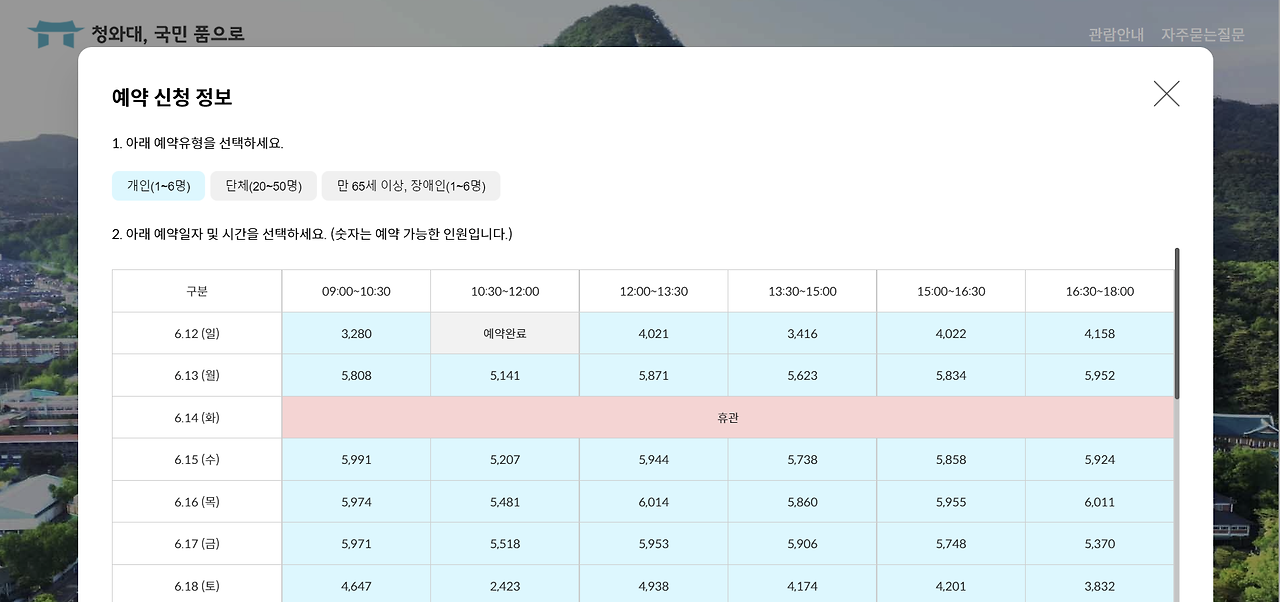Select the 6.17 slot showing 5,971

pyautogui.click(x=356, y=544)
